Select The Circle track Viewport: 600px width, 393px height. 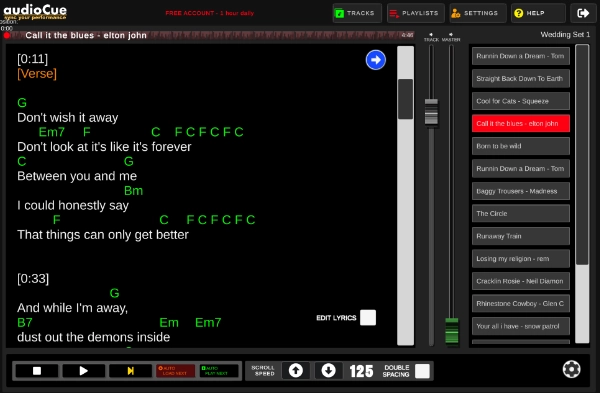click(520, 214)
